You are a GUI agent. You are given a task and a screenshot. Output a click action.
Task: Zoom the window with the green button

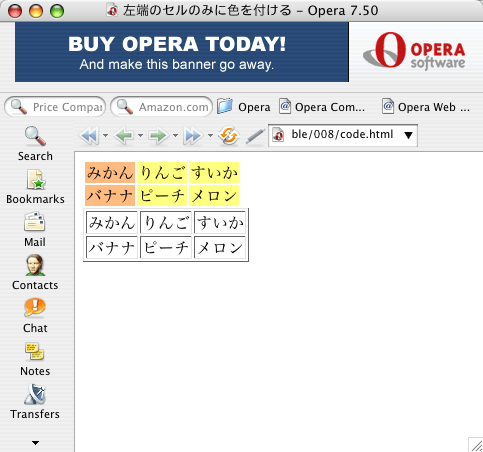57,11
